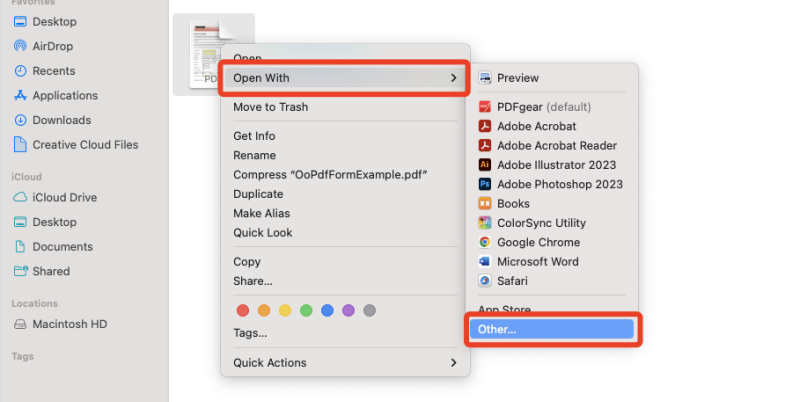Click the Adobe Illustrator 2023 icon
Viewport: 798px width, 402px height.
pyautogui.click(x=485, y=165)
